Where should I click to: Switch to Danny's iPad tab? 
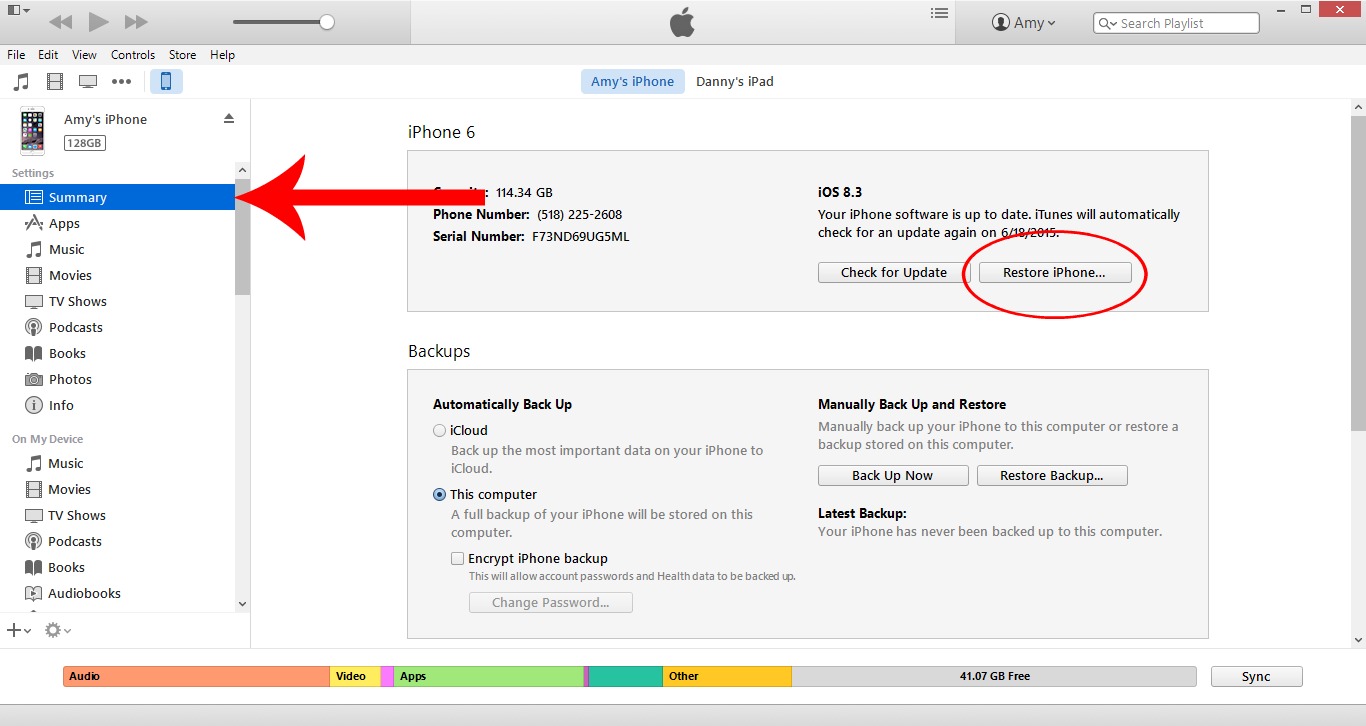tap(734, 82)
